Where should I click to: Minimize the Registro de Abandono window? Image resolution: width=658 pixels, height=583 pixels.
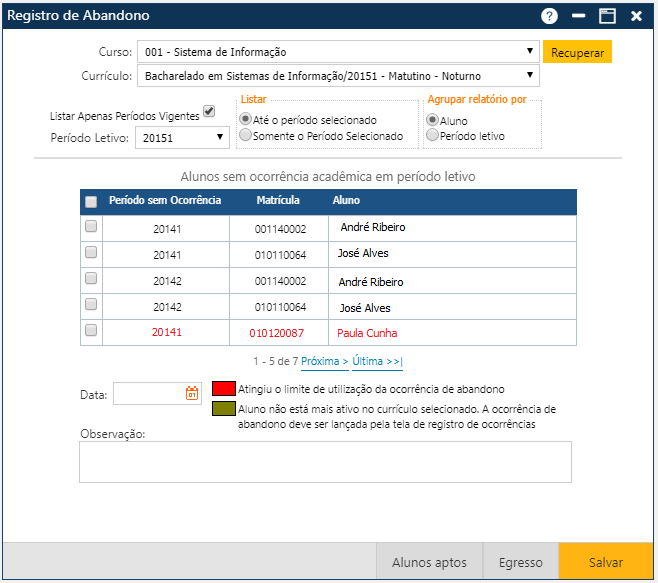(578, 16)
